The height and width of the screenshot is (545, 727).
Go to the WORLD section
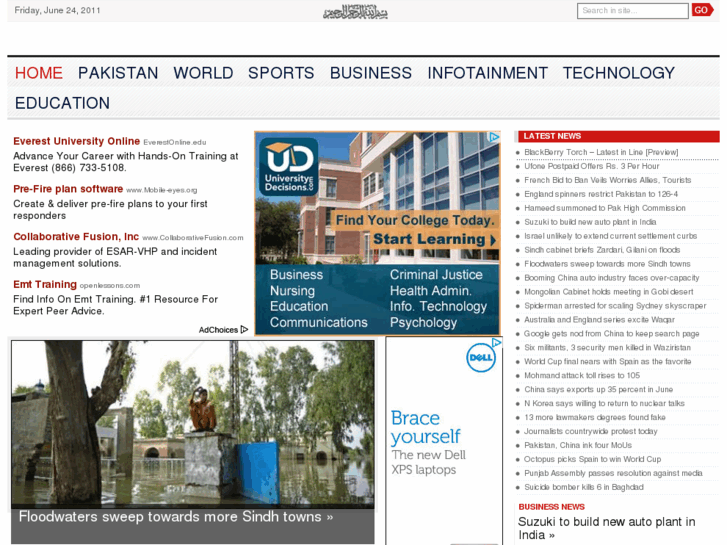click(203, 73)
